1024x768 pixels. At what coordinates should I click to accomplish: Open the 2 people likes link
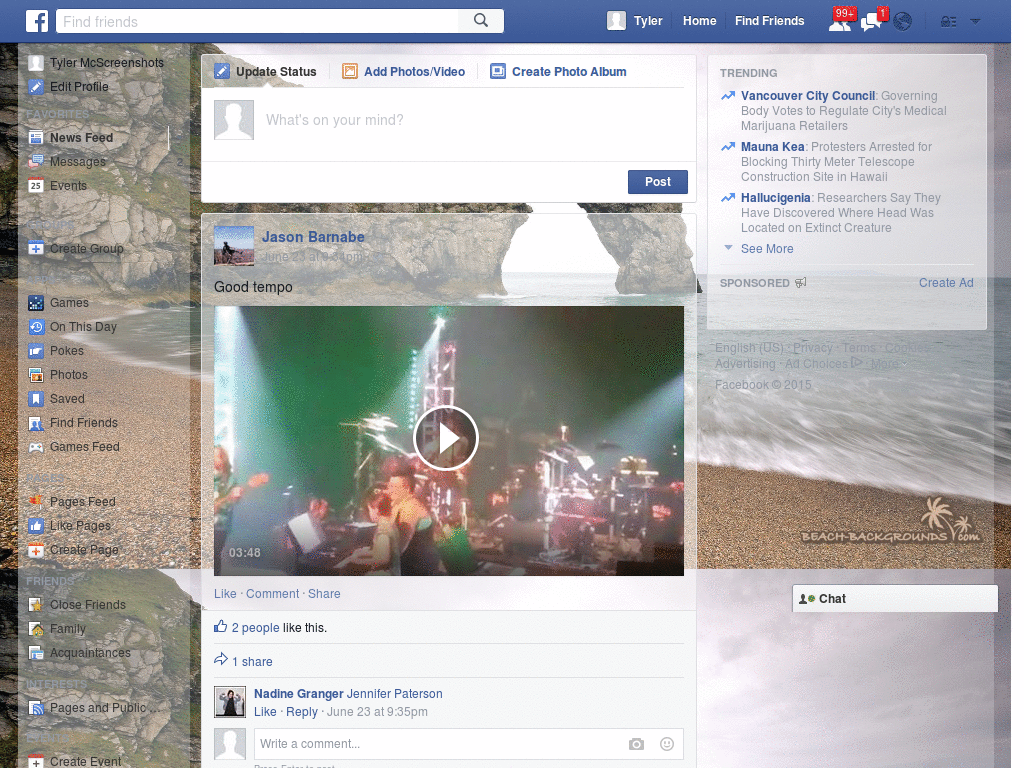(x=255, y=628)
